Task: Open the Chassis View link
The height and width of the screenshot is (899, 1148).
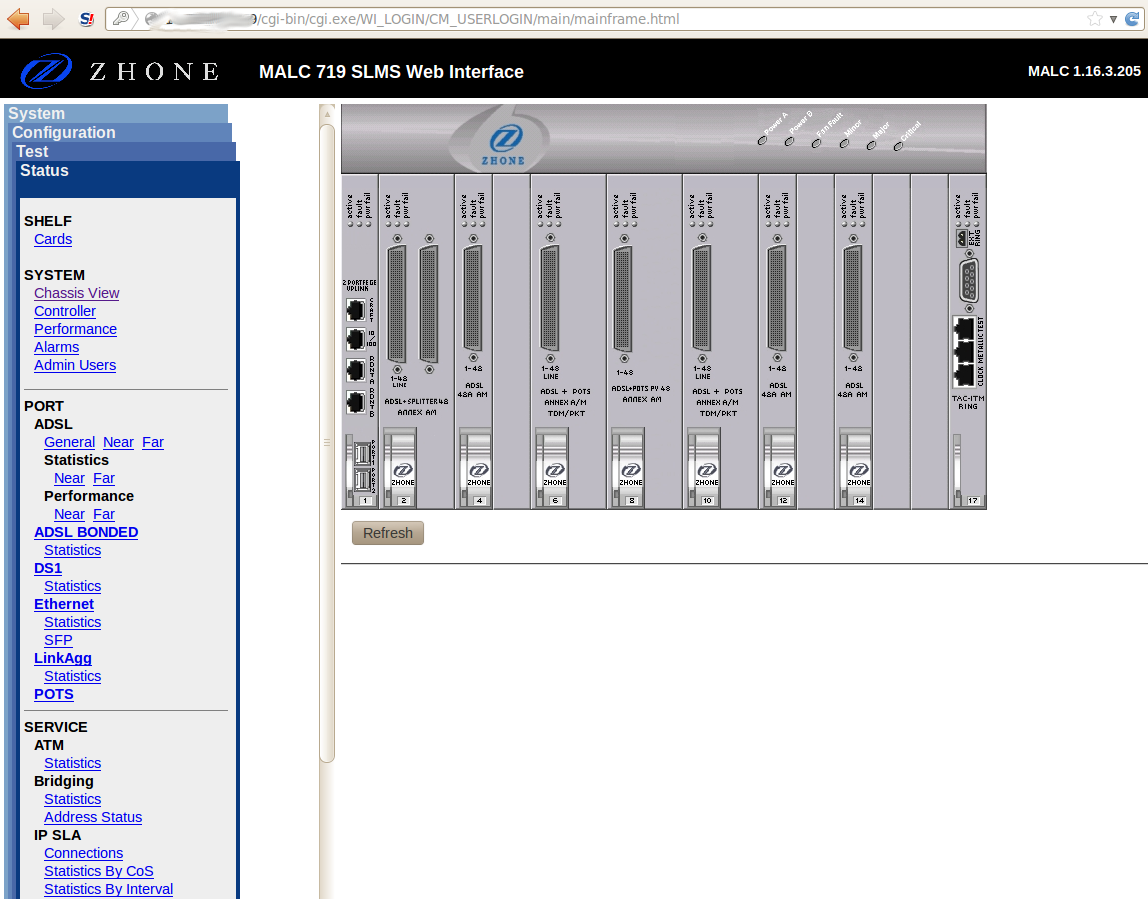Action: [x=76, y=293]
